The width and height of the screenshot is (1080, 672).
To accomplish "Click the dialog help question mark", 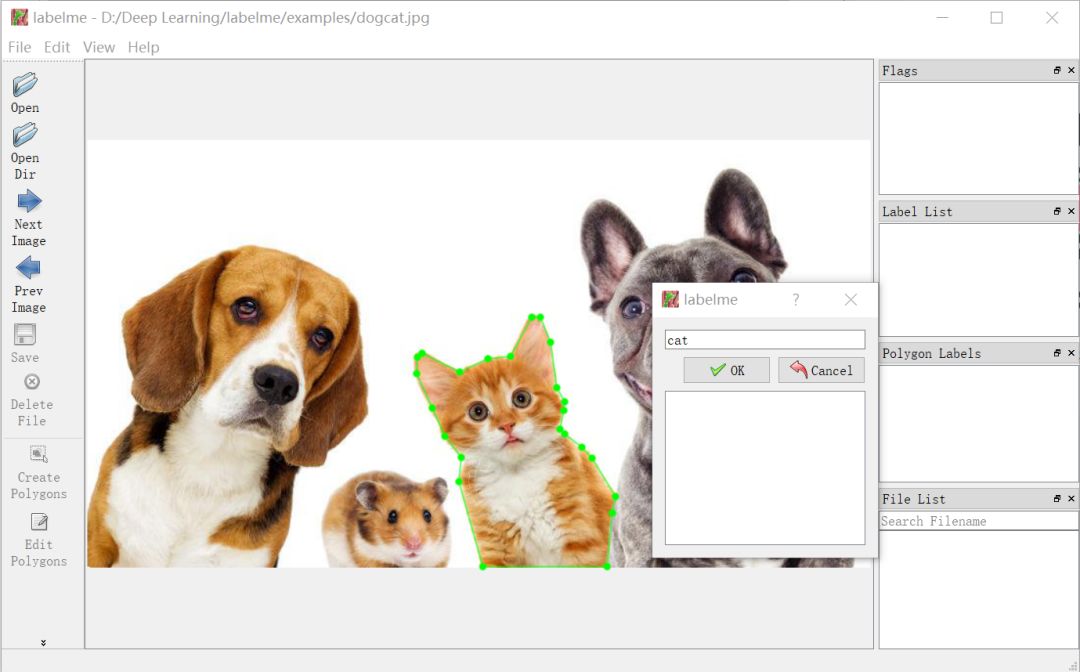I will pyautogui.click(x=796, y=300).
